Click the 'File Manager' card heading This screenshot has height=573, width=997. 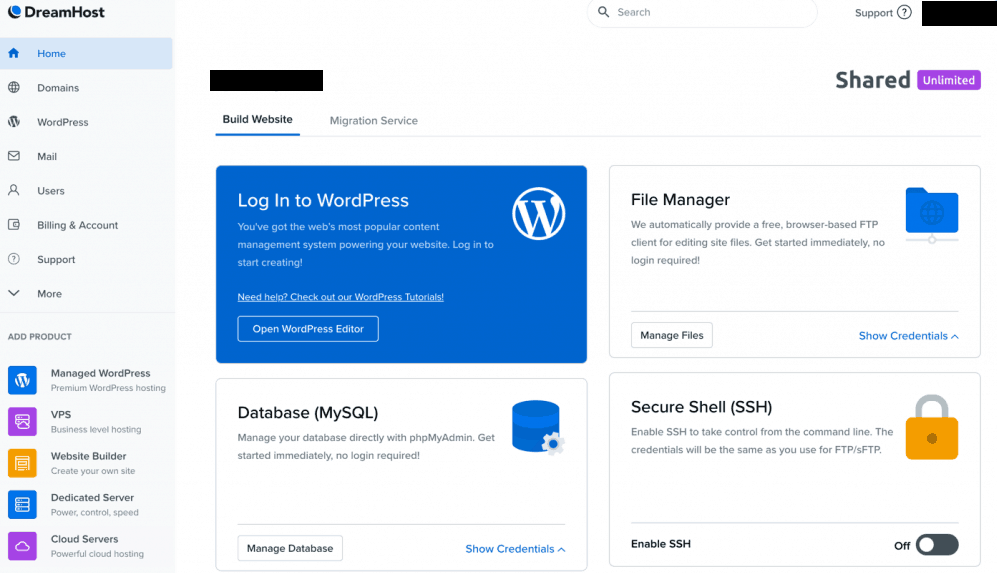(680, 200)
